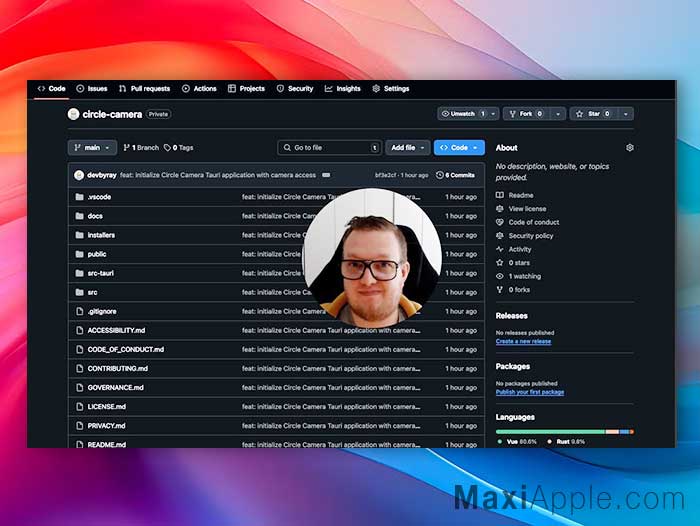Click the green Vue language bar segment
Image resolution: width=700 pixels, height=526 pixels.
coord(550,432)
